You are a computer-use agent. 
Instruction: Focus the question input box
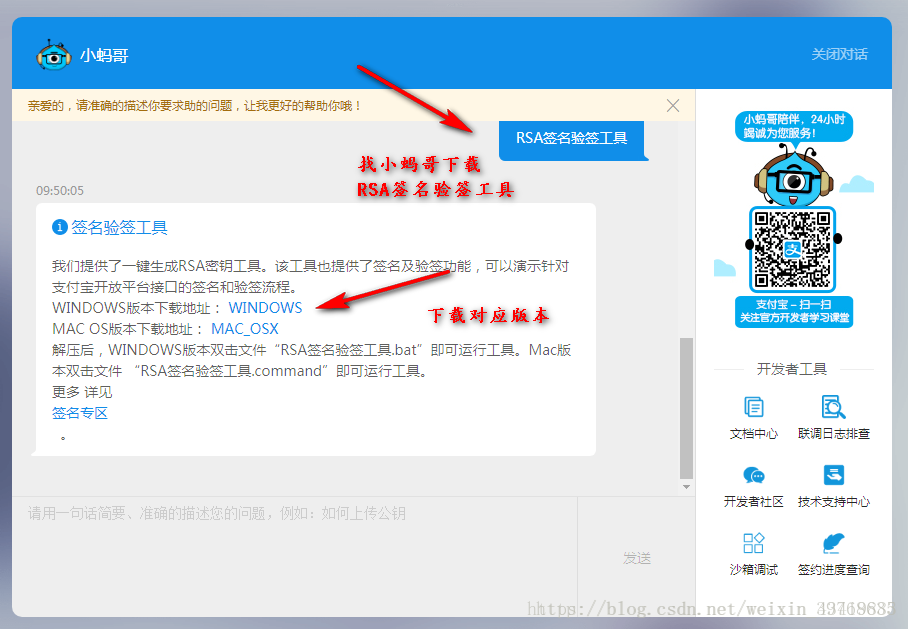(295, 556)
